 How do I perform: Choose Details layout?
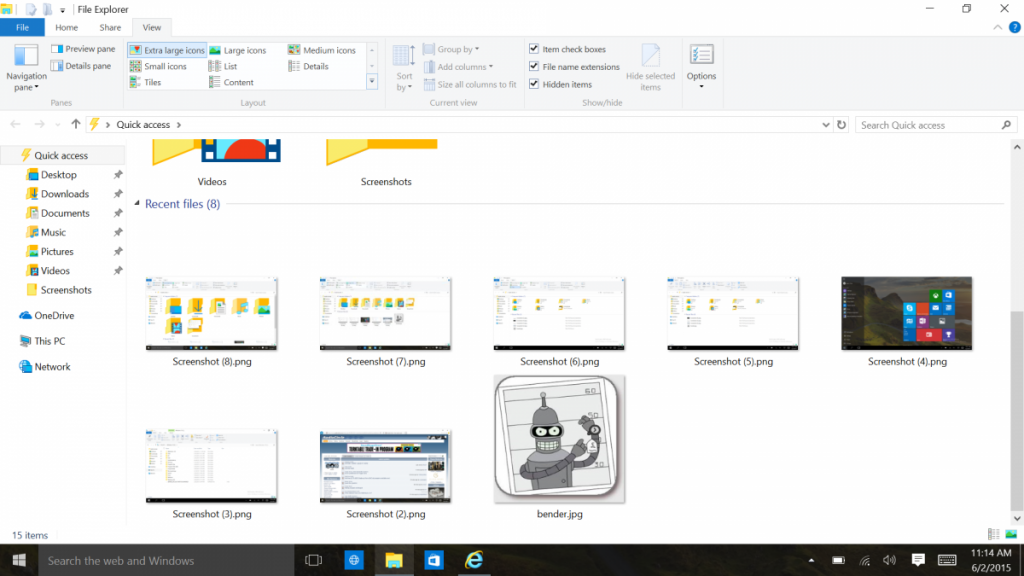(x=308, y=66)
